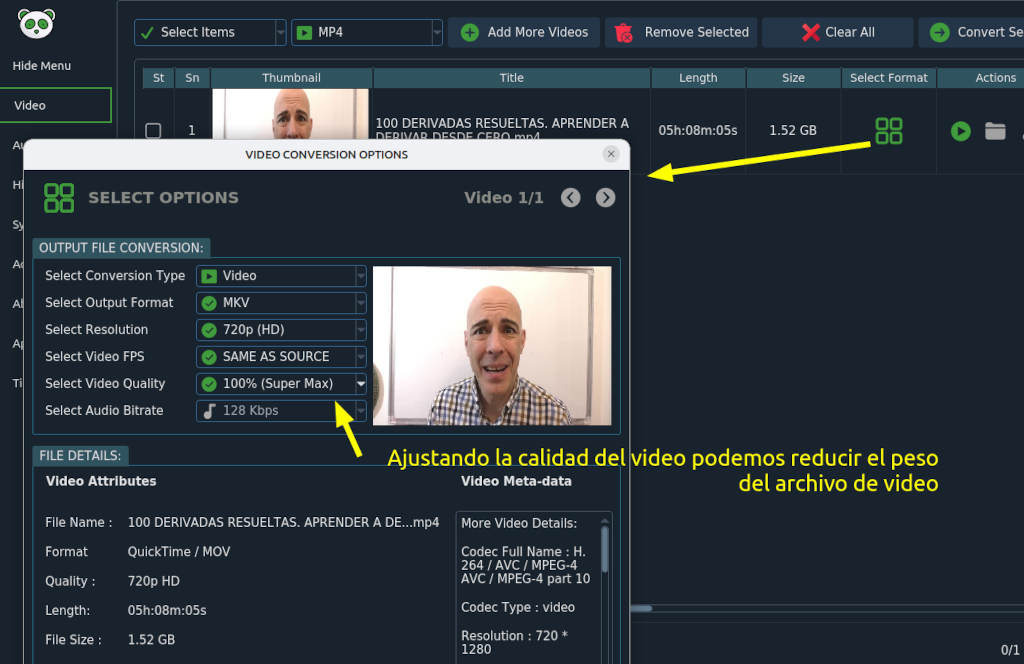
Task: Click the Title column header
Action: point(512,78)
